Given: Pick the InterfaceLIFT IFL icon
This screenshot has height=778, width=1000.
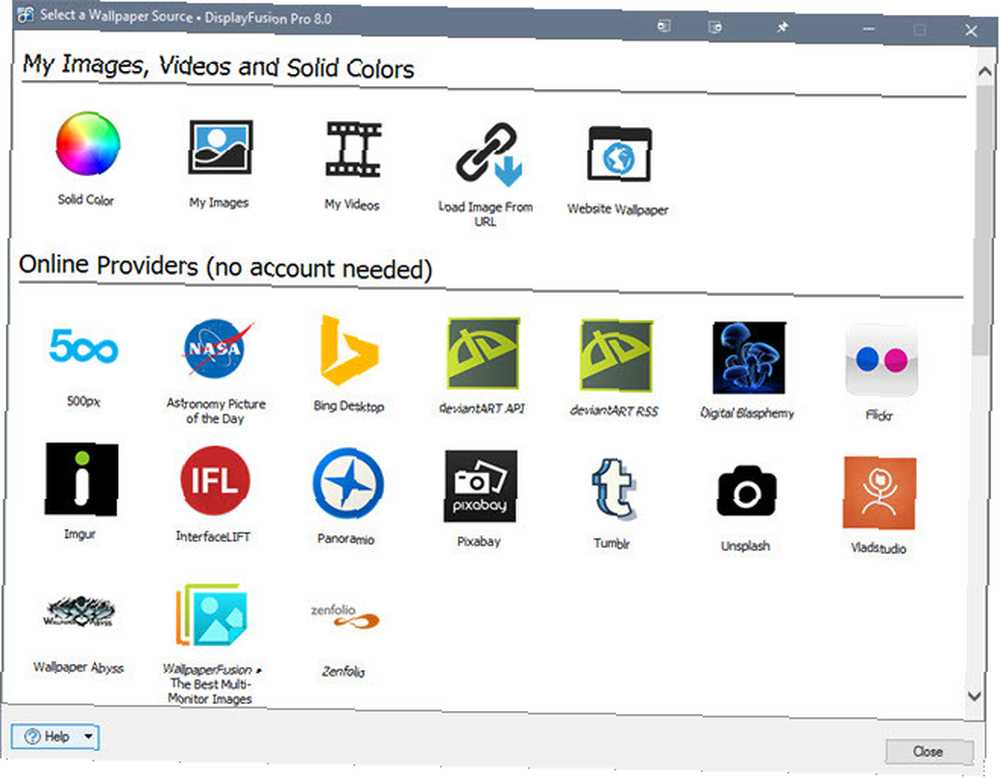Looking at the screenshot, I should (x=215, y=480).
